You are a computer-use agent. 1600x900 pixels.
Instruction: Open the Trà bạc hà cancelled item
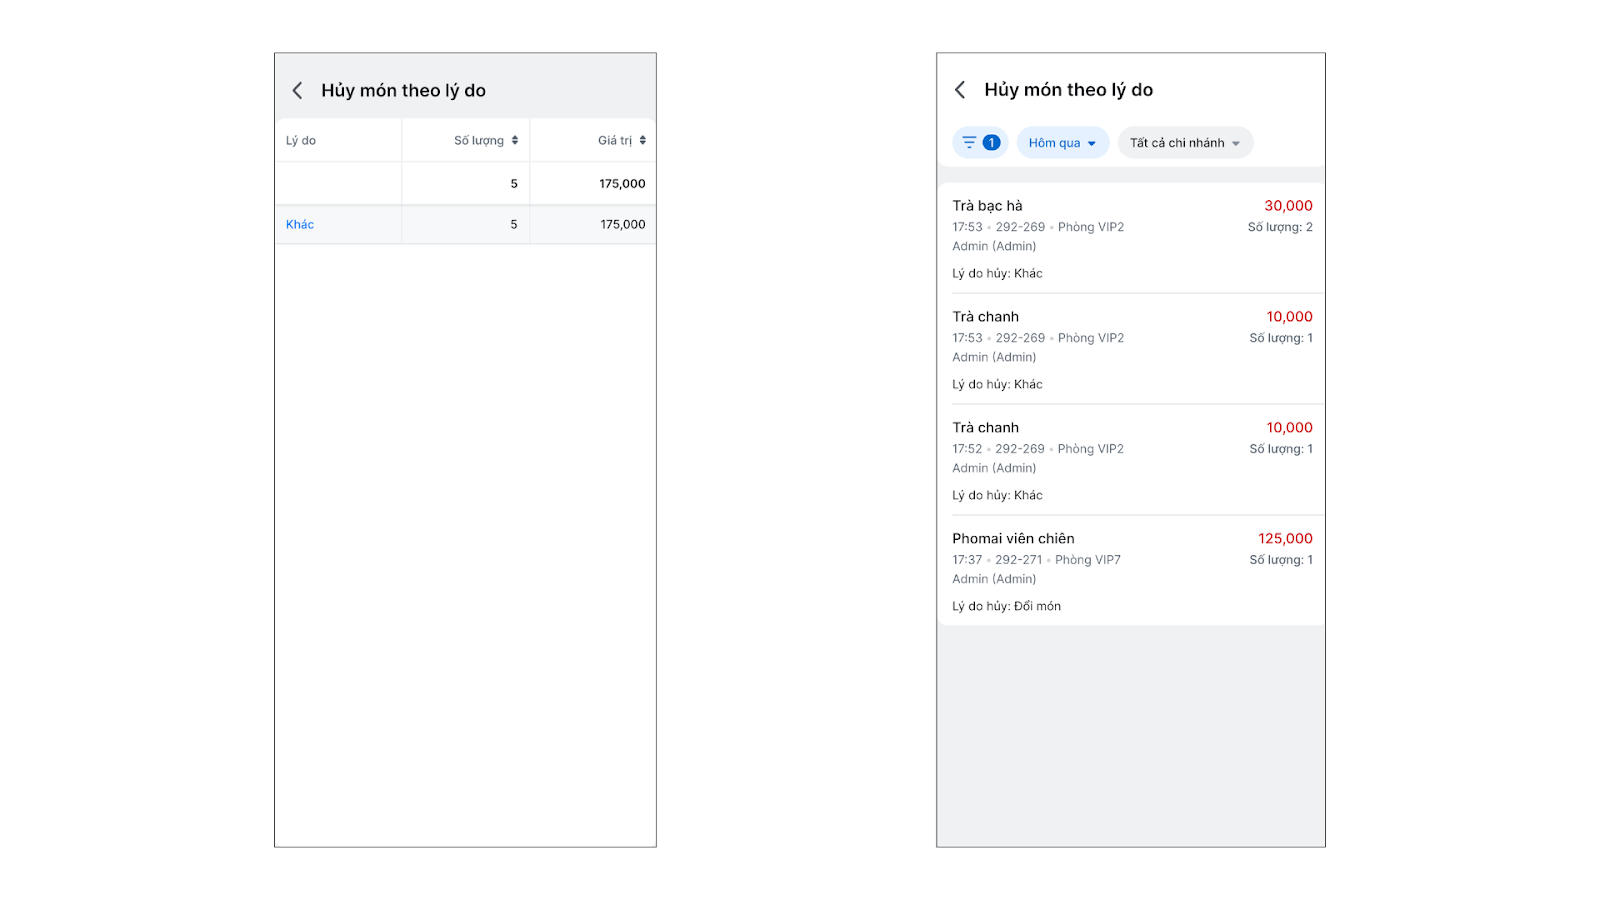pyautogui.click(x=987, y=206)
